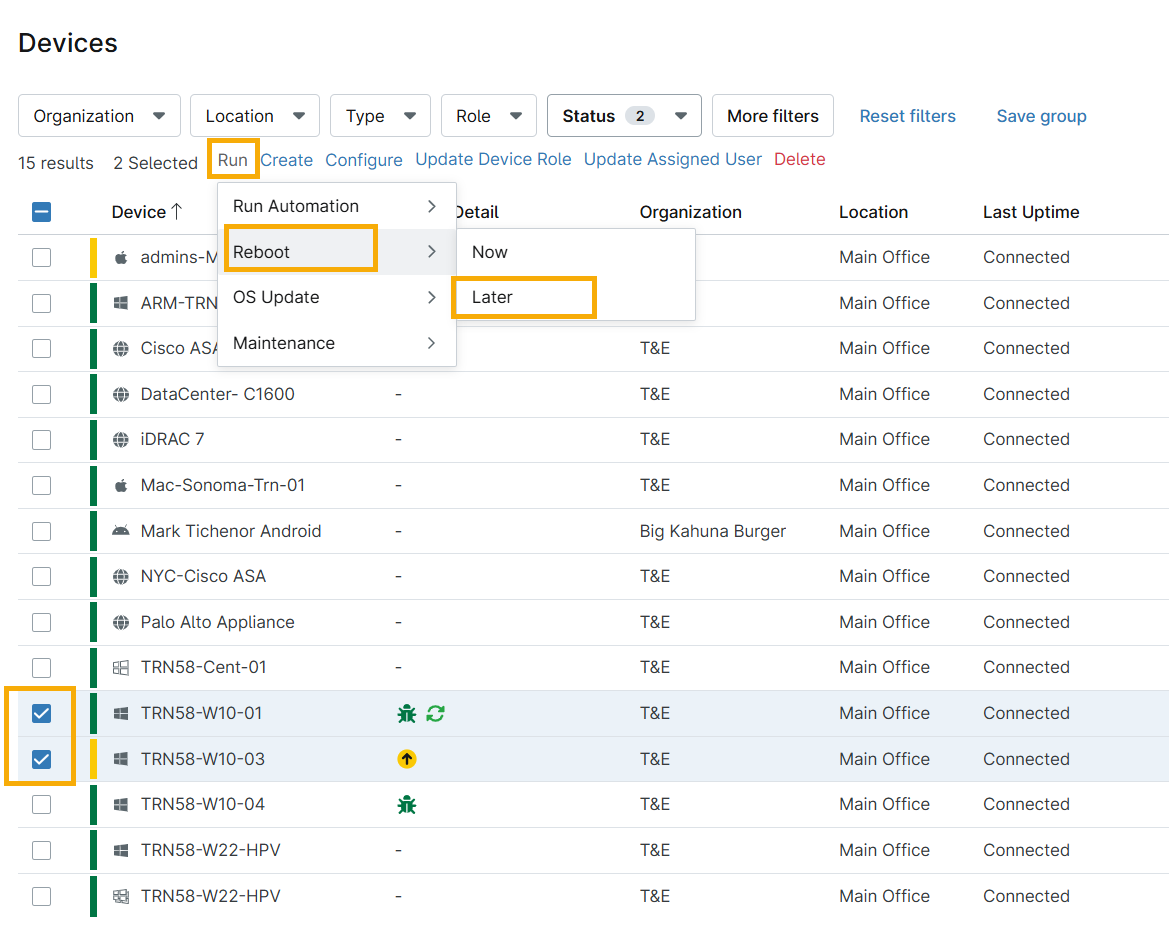The width and height of the screenshot is (1169, 942).
Task: Click the Apple icon beside Mac-Sonoma-Trn-01
Action: pyautogui.click(x=121, y=485)
